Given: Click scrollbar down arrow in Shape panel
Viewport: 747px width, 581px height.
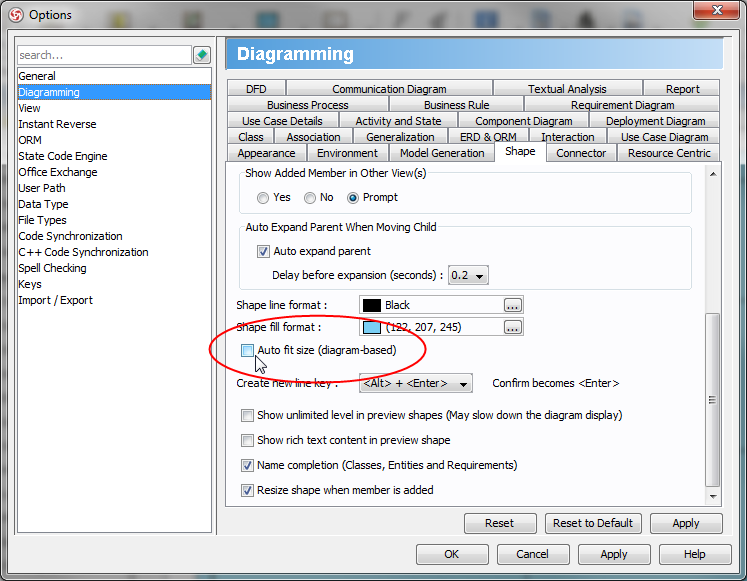Looking at the screenshot, I should pos(713,495).
